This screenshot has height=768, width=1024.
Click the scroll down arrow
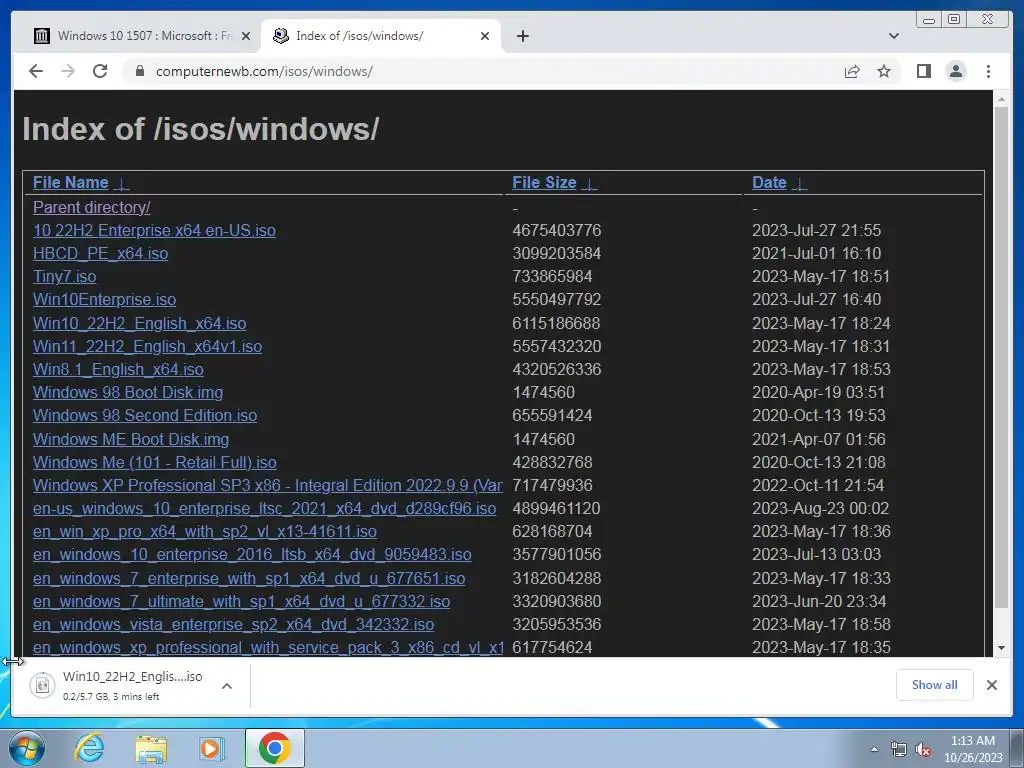click(x=1001, y=648)
